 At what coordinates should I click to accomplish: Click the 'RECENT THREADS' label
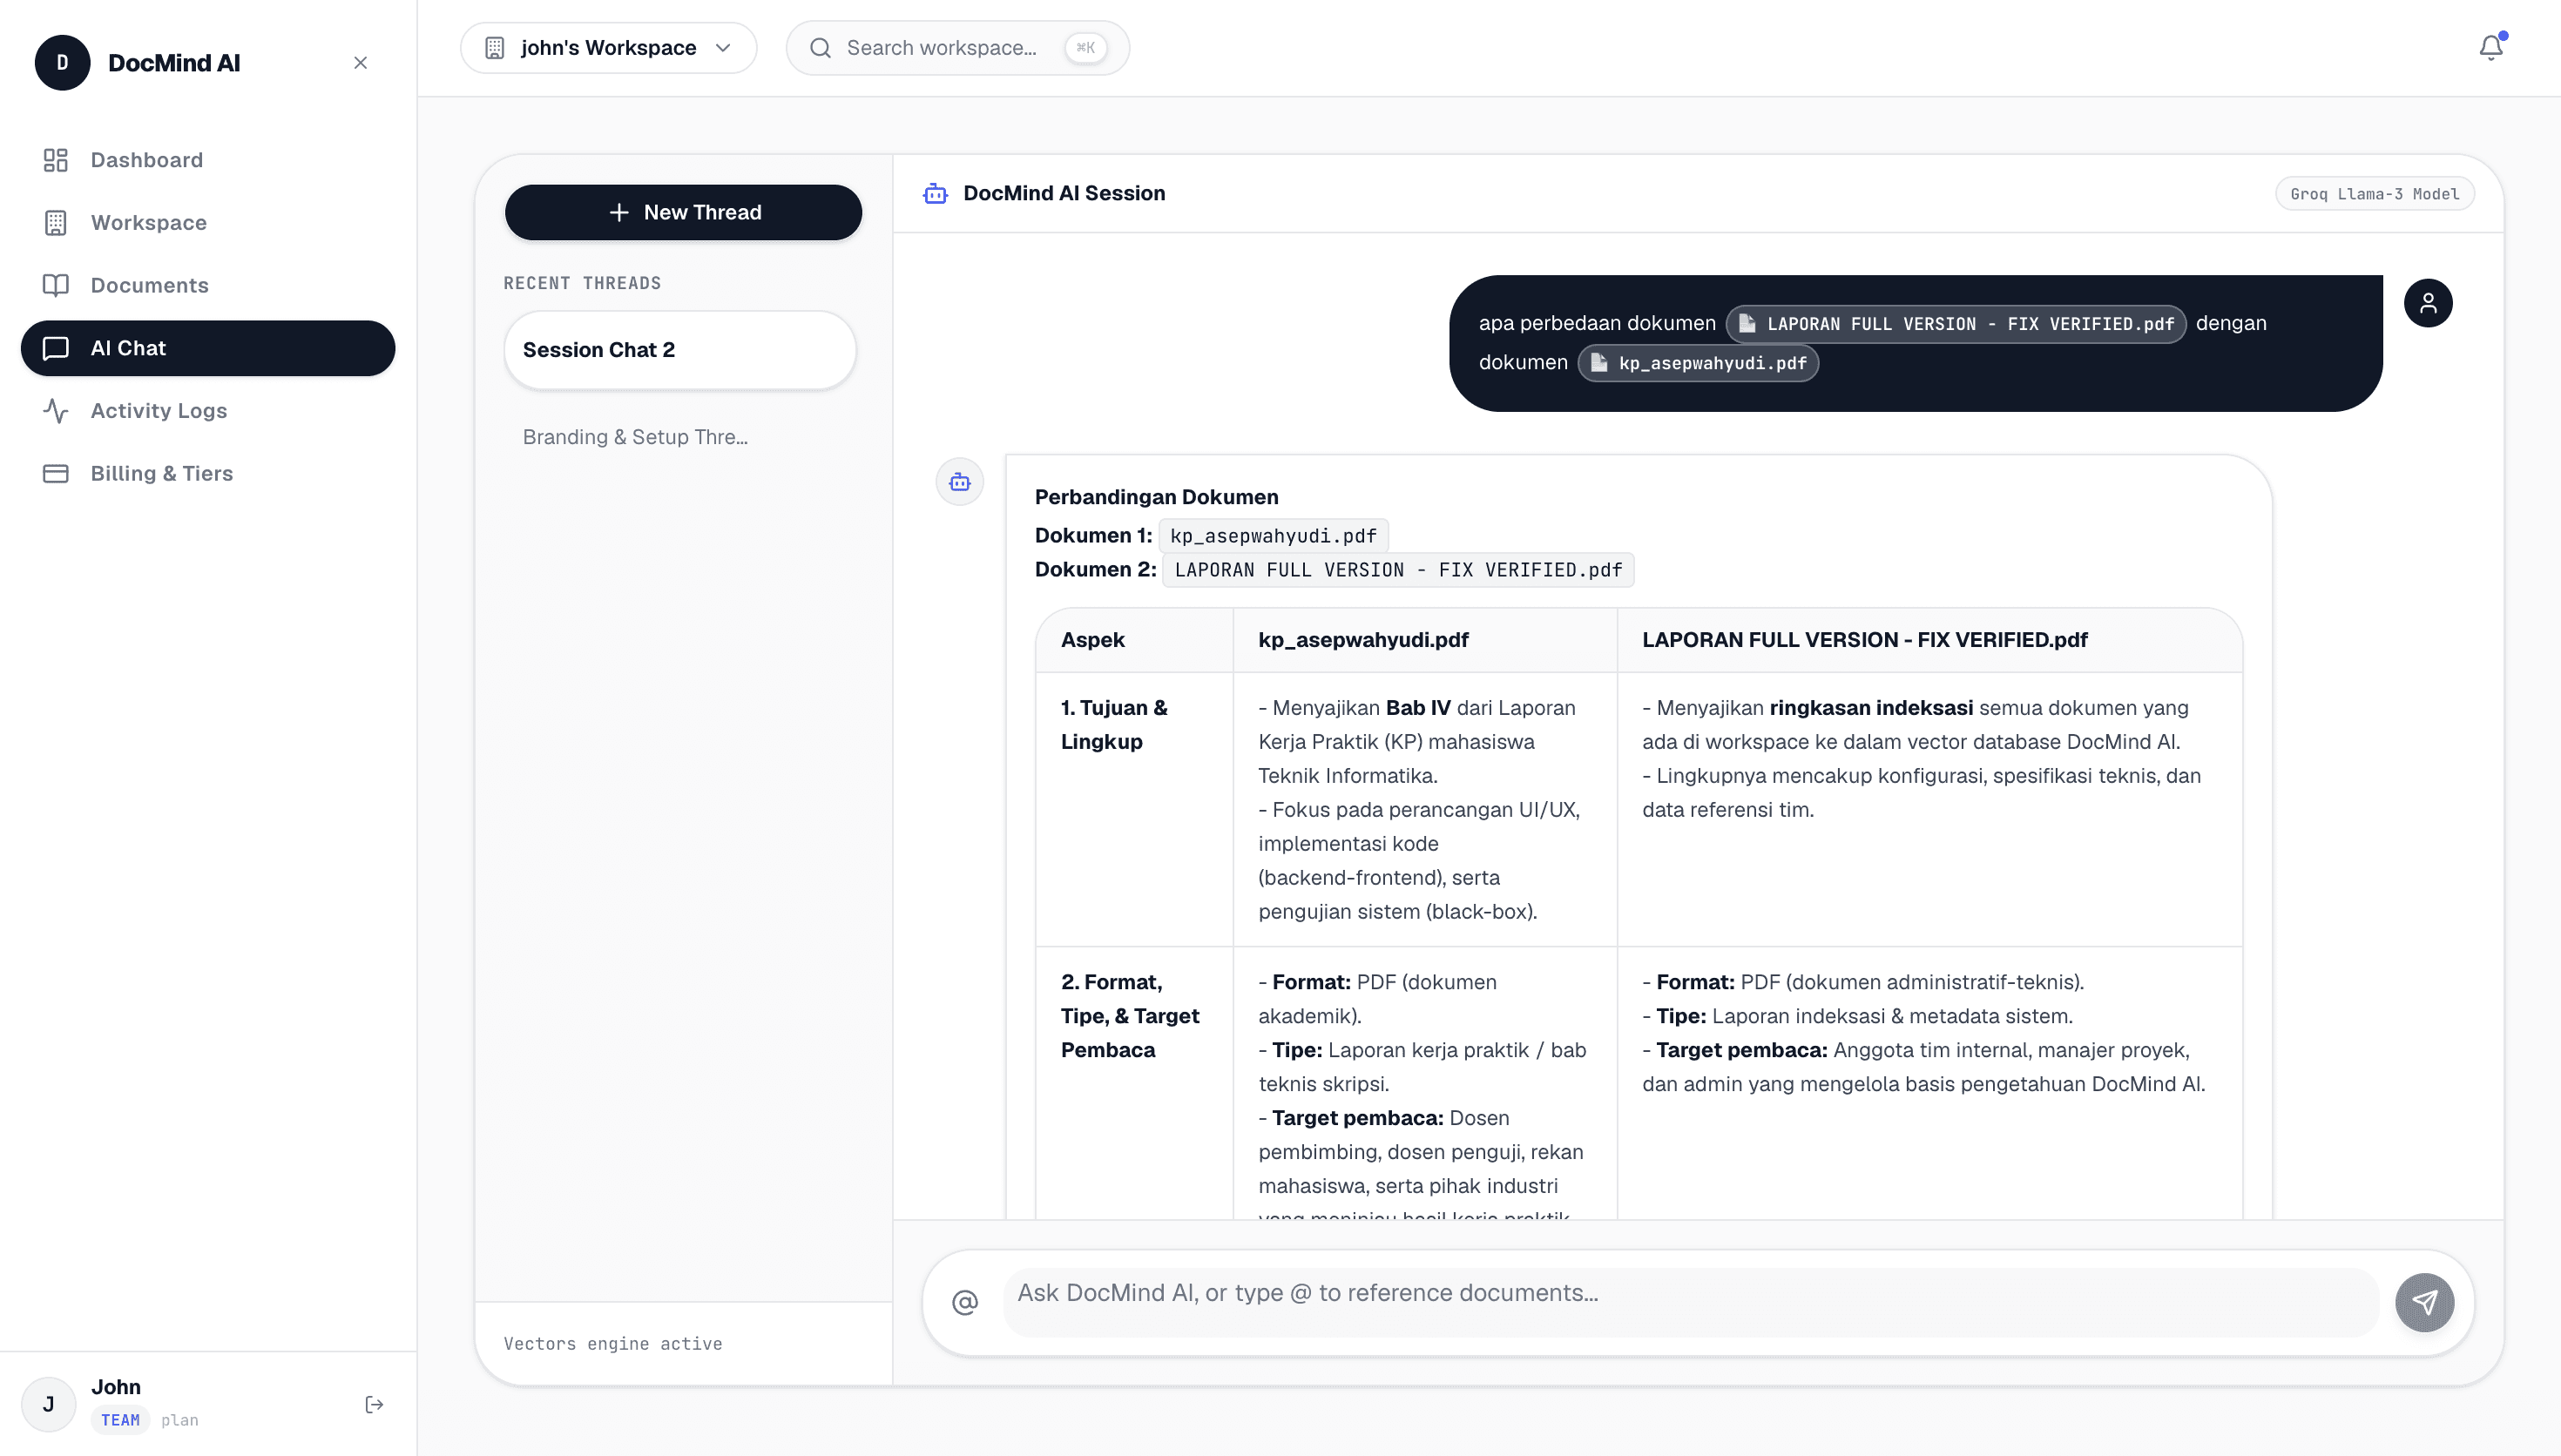[x=582, y=283]
